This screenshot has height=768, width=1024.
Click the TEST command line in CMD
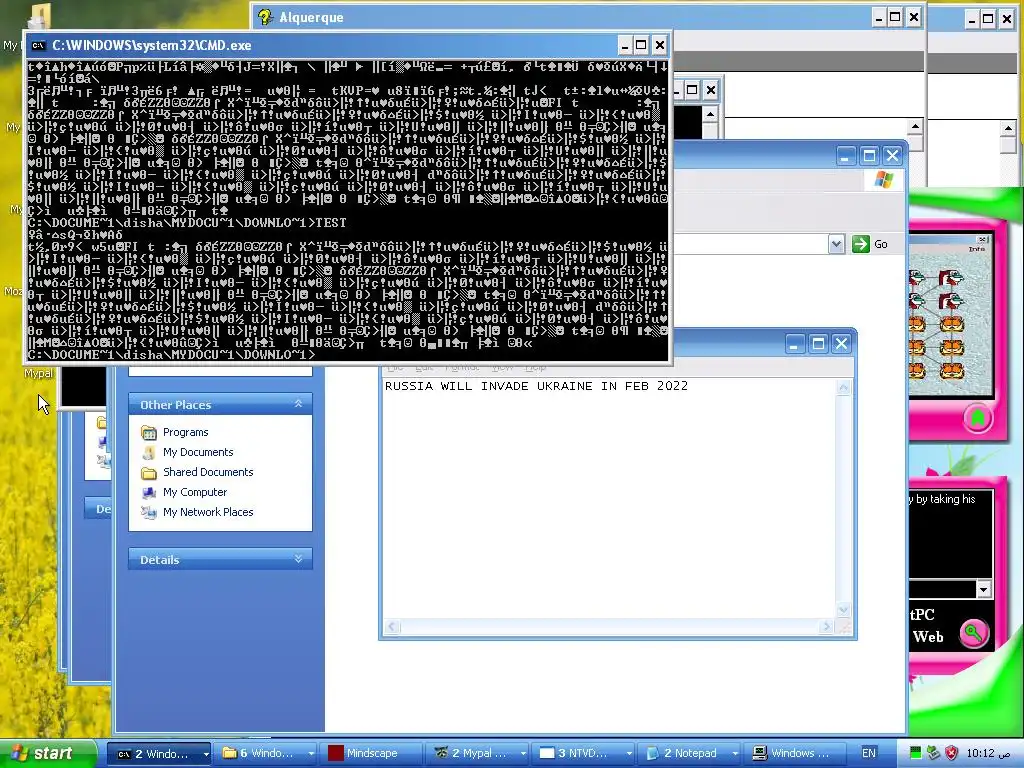click(187, 223)
